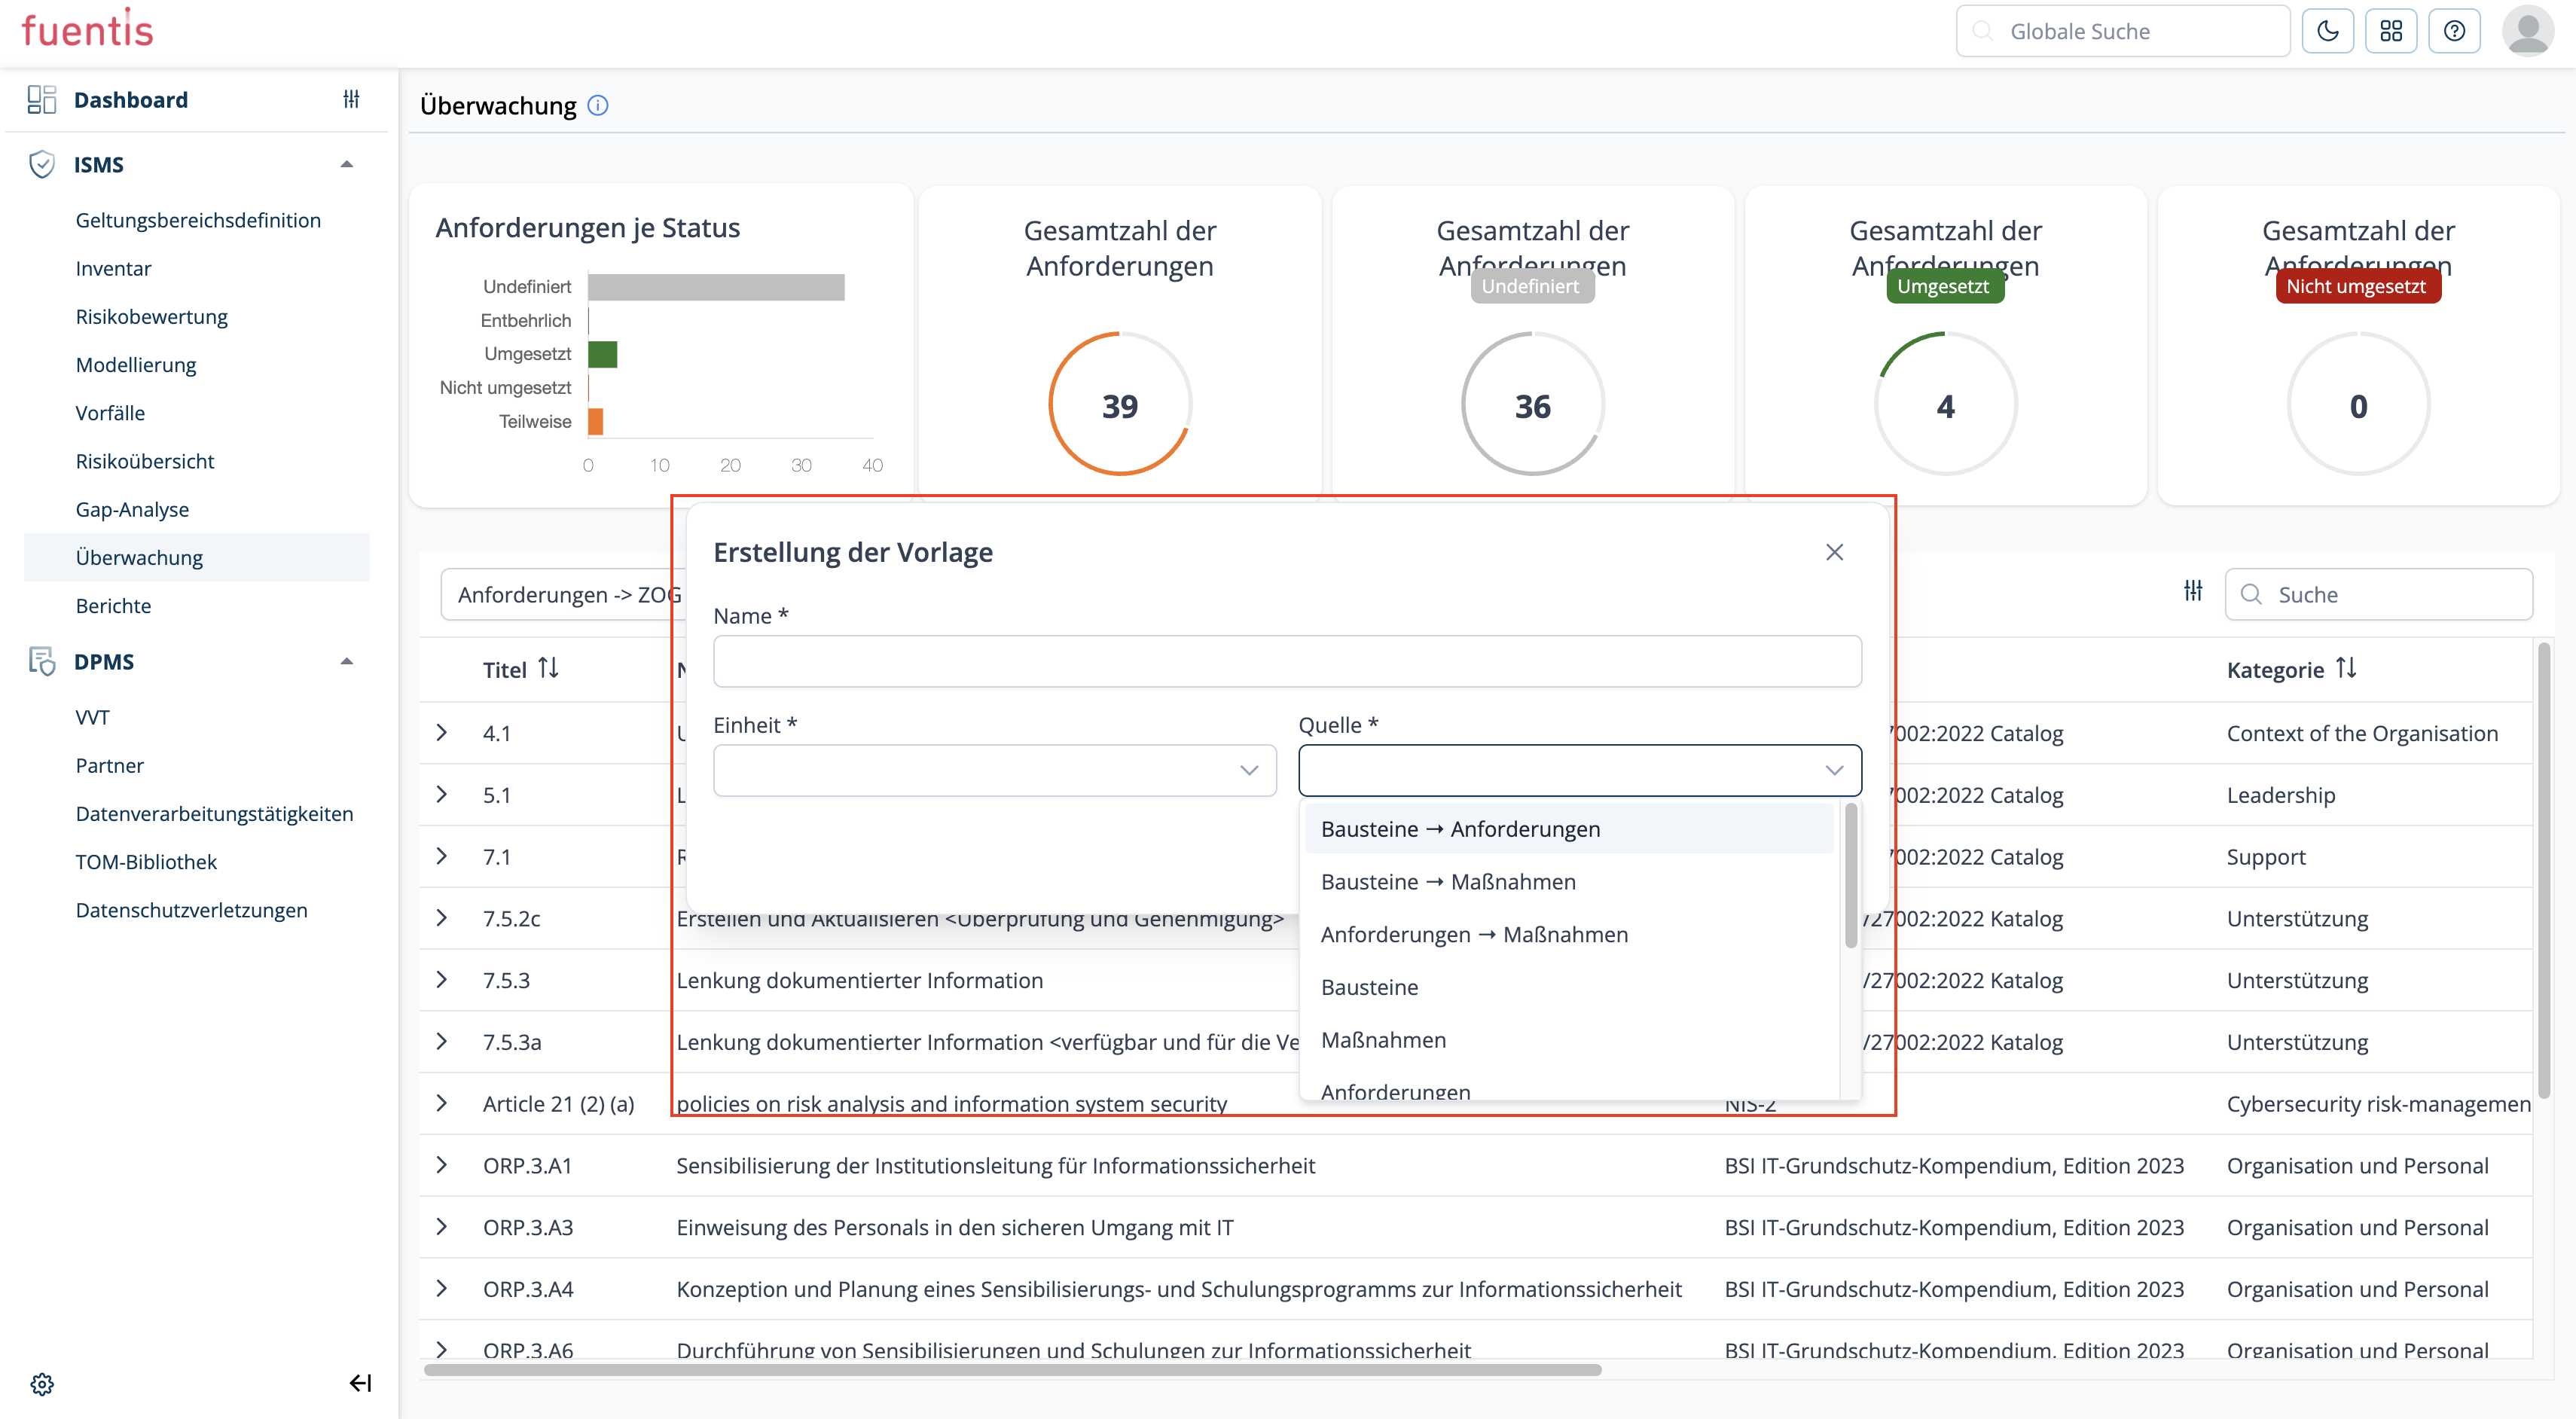Image resolution: width=2576 pixels, height=1419 pixels.
Task: Select Bausteine → Maßnahmen option
Action: [x=1447, y=881]
